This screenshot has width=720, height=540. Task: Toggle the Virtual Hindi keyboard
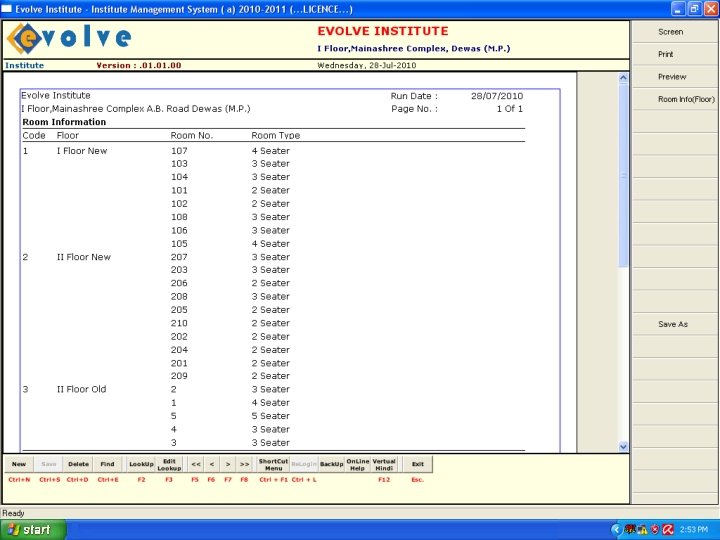(384, 465)
